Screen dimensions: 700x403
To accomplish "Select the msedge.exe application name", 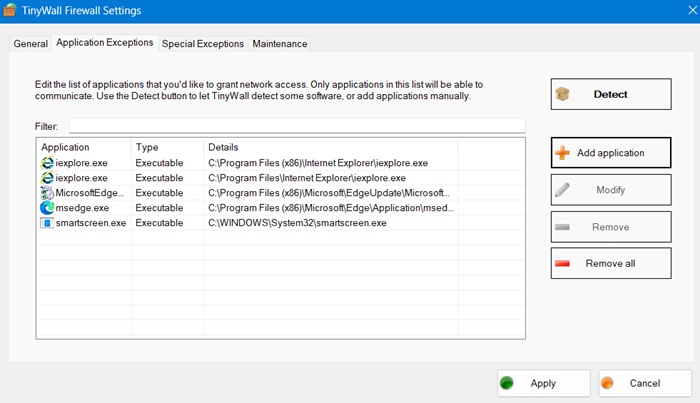I will pyautogui.click(x=82, y=208).
